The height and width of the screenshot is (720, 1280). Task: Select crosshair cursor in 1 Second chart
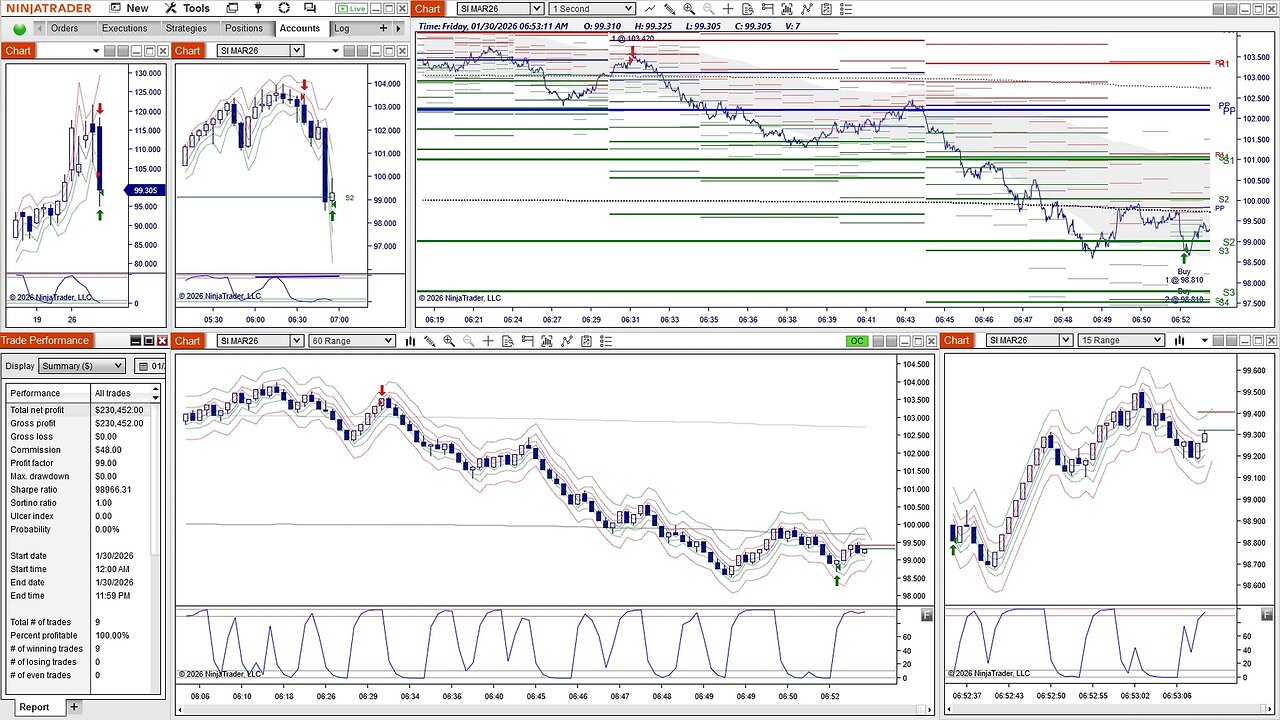[728, 8]
